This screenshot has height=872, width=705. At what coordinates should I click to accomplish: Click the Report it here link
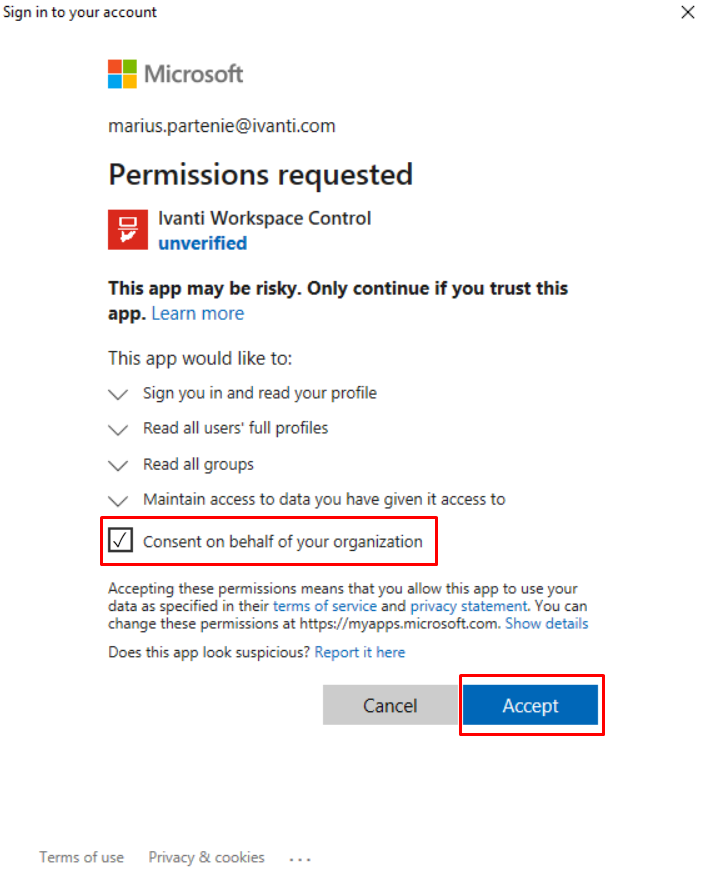[x=360, y=652]
